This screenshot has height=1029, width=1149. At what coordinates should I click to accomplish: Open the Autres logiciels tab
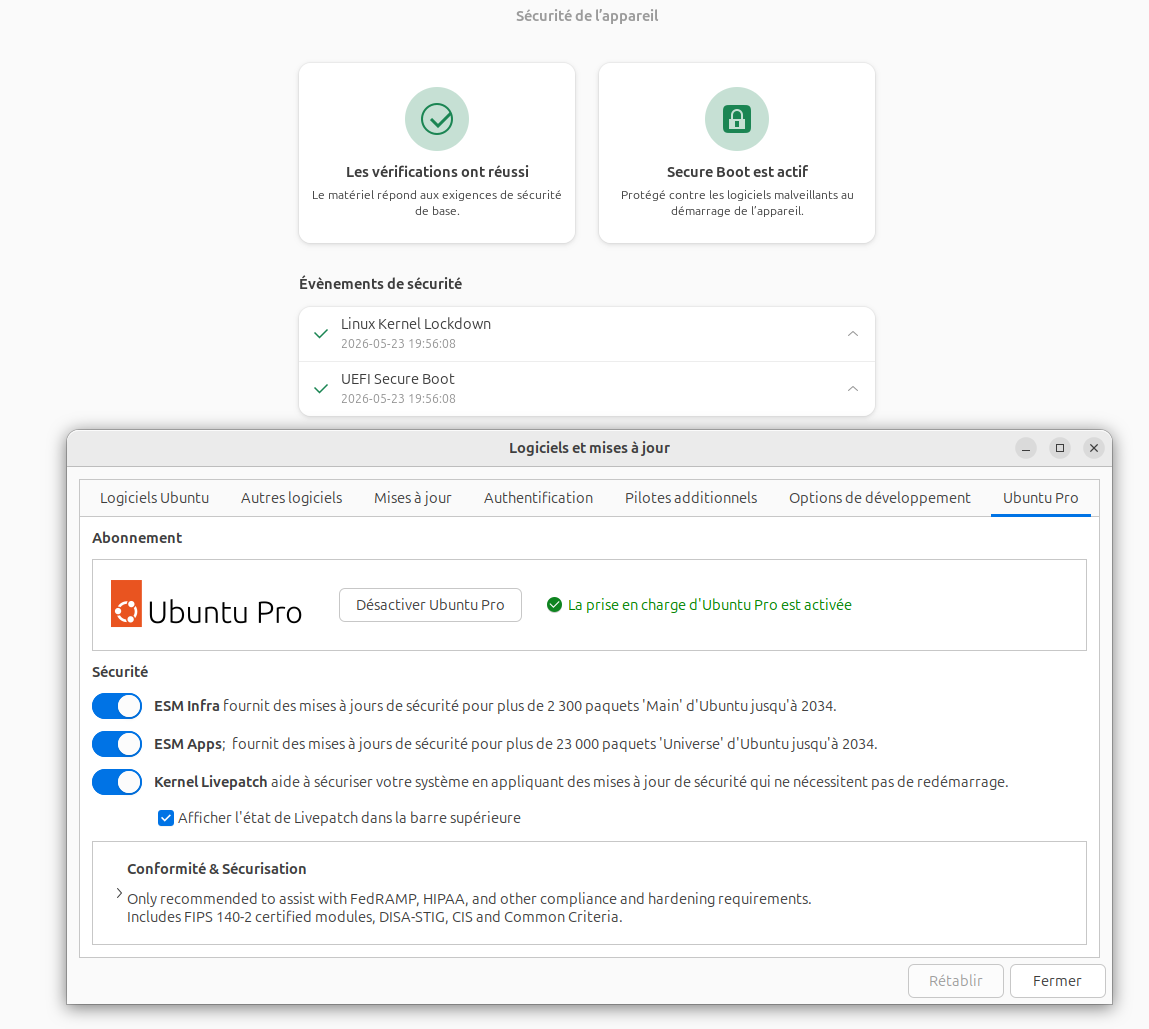[292, 498]
